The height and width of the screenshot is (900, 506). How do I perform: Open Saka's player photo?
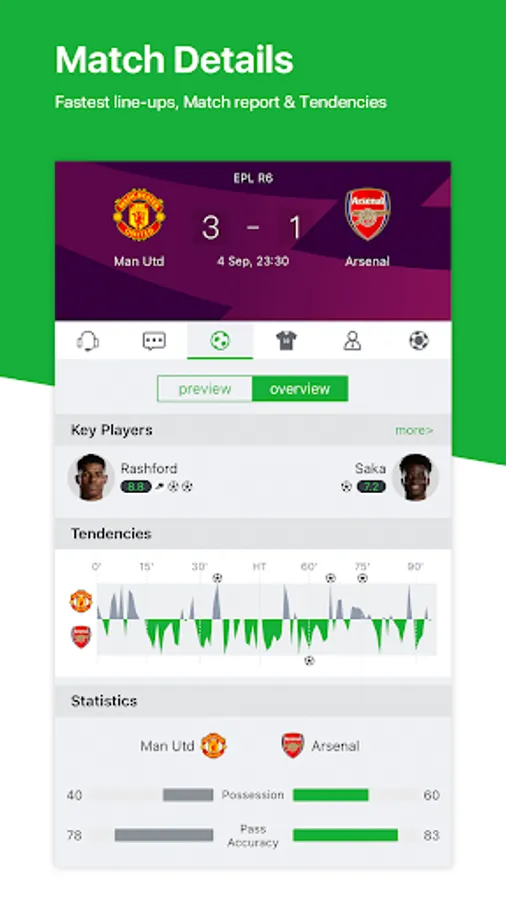415,478
